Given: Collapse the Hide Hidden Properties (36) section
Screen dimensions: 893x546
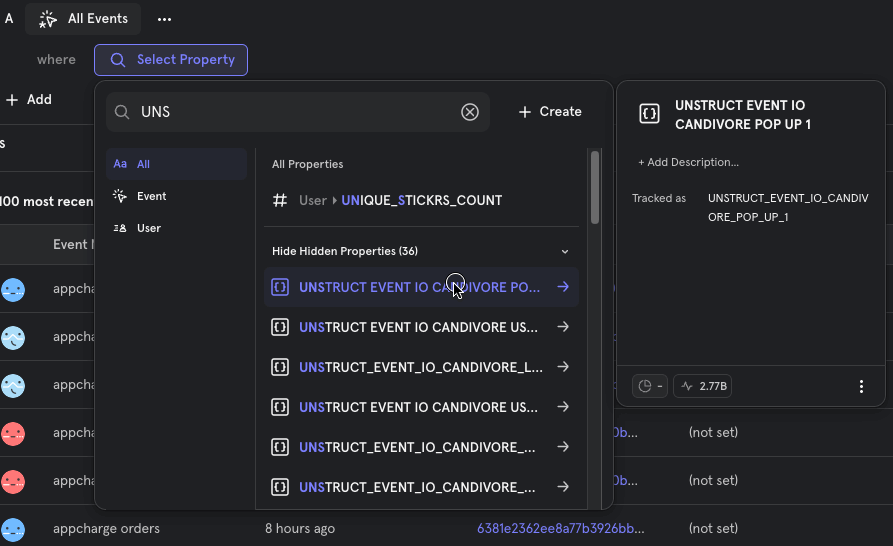Looking at the screenshot, I should pos(565,251).
